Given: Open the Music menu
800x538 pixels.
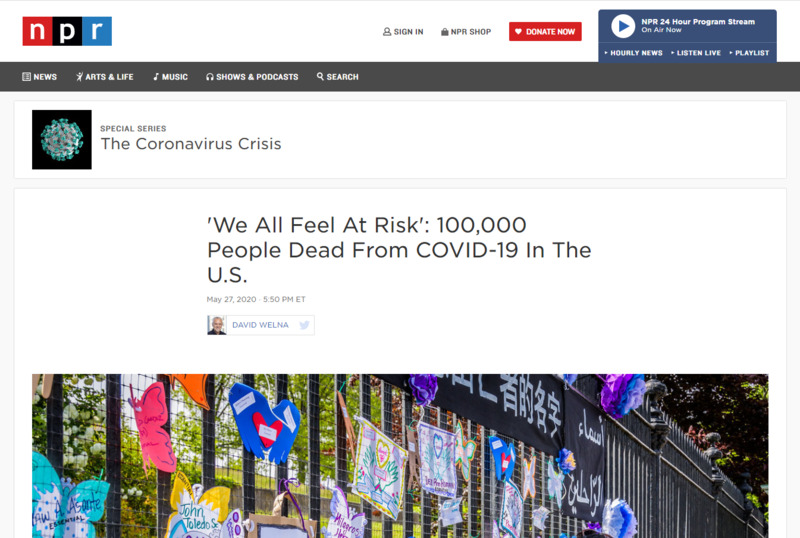Looking at the screenshot, I should pos(170,77).
